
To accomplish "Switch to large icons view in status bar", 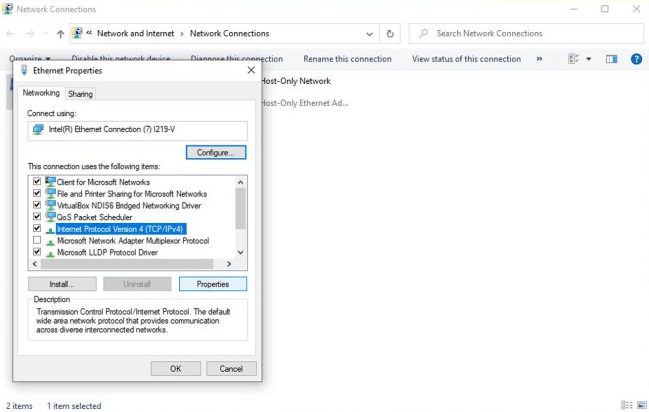I will (x=642, y=405).
